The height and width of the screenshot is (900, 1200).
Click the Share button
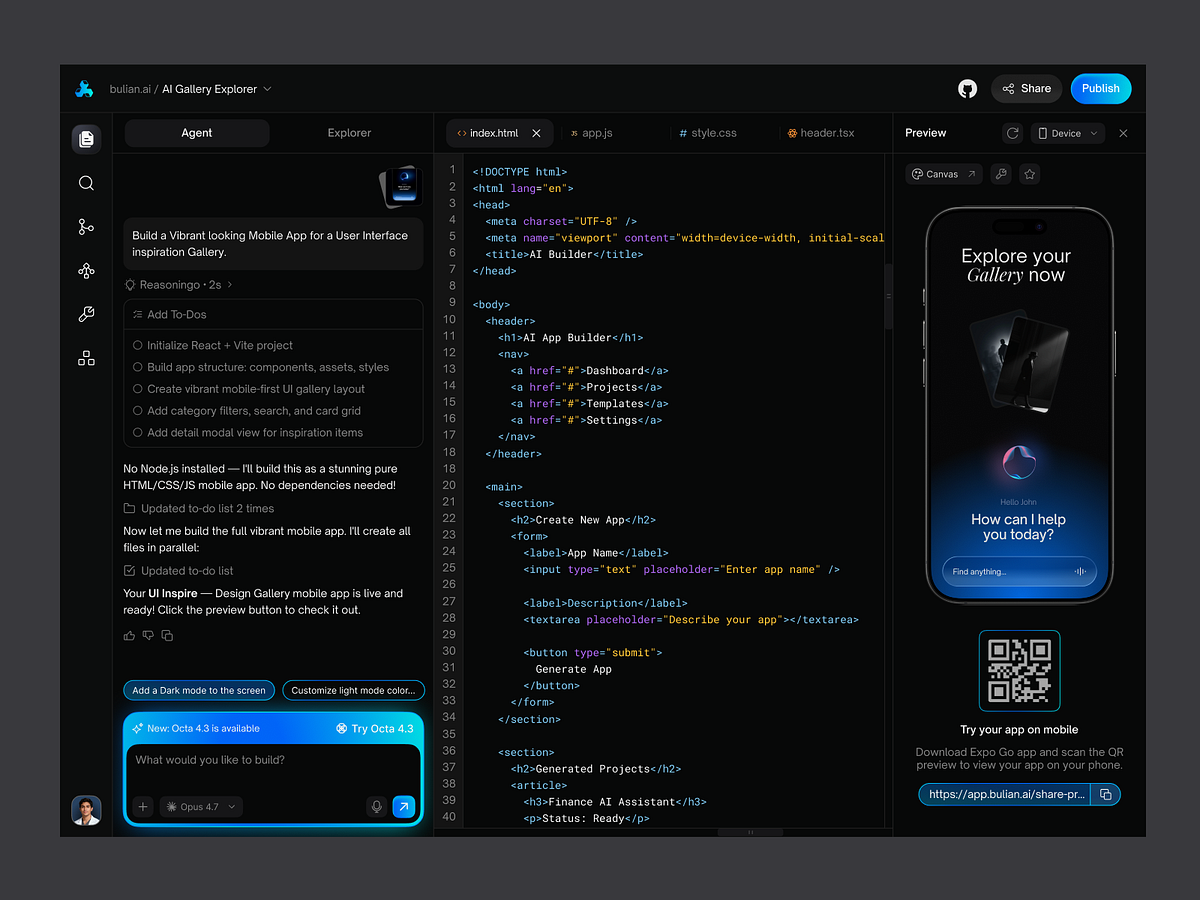tap(1026, 89)
